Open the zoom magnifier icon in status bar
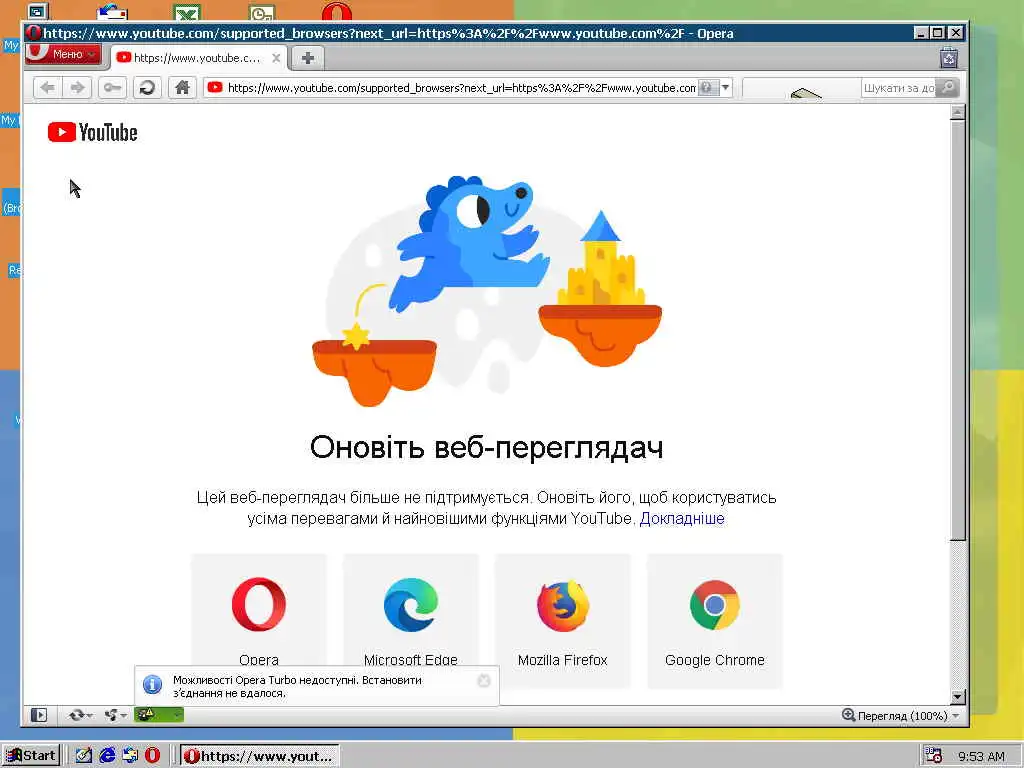The width and height of the screenshot is (1024, 768). coord(848,715)
